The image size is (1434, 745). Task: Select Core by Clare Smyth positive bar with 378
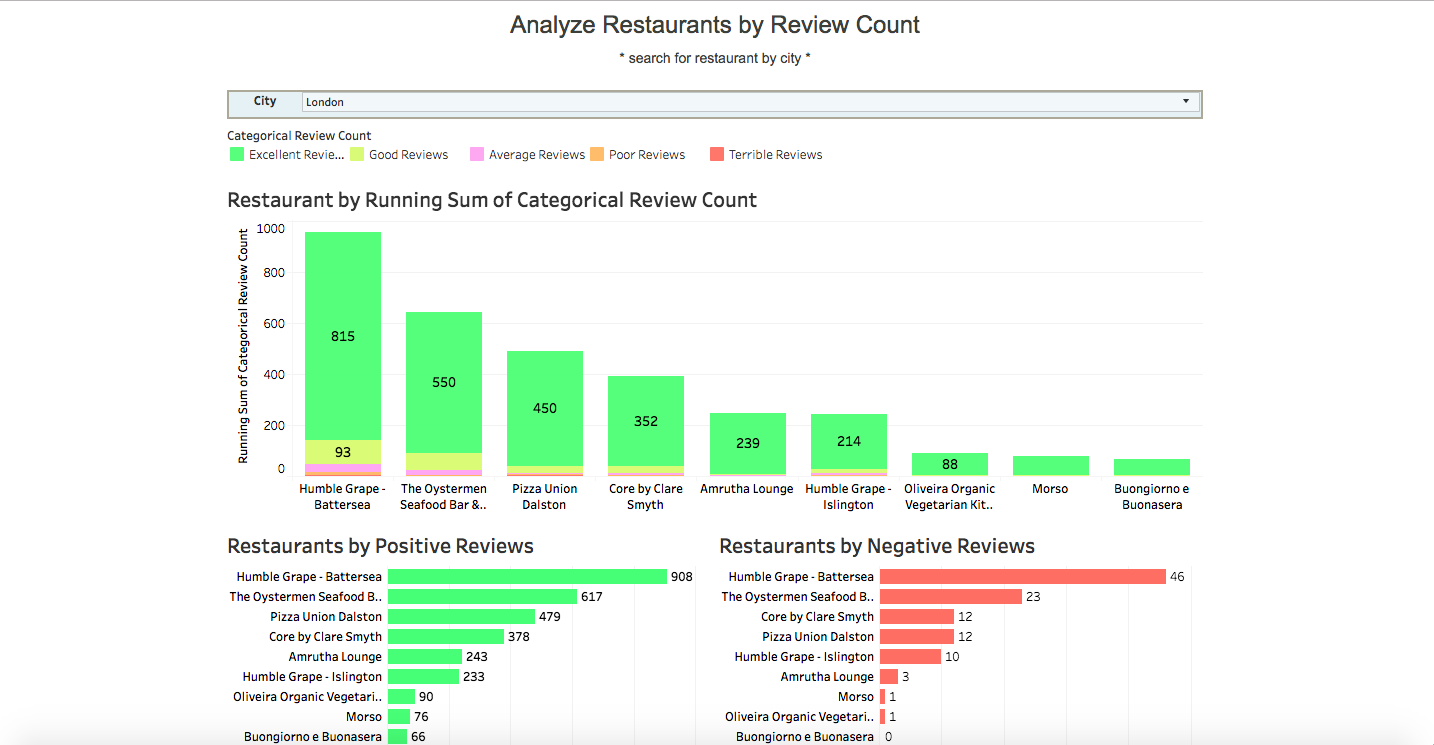446,637
